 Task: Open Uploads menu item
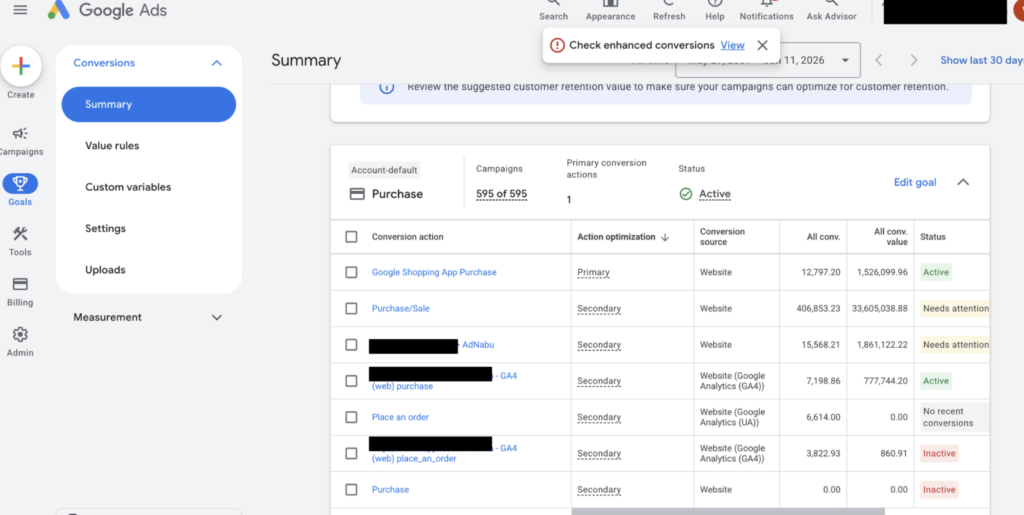(x=105, y=270)
